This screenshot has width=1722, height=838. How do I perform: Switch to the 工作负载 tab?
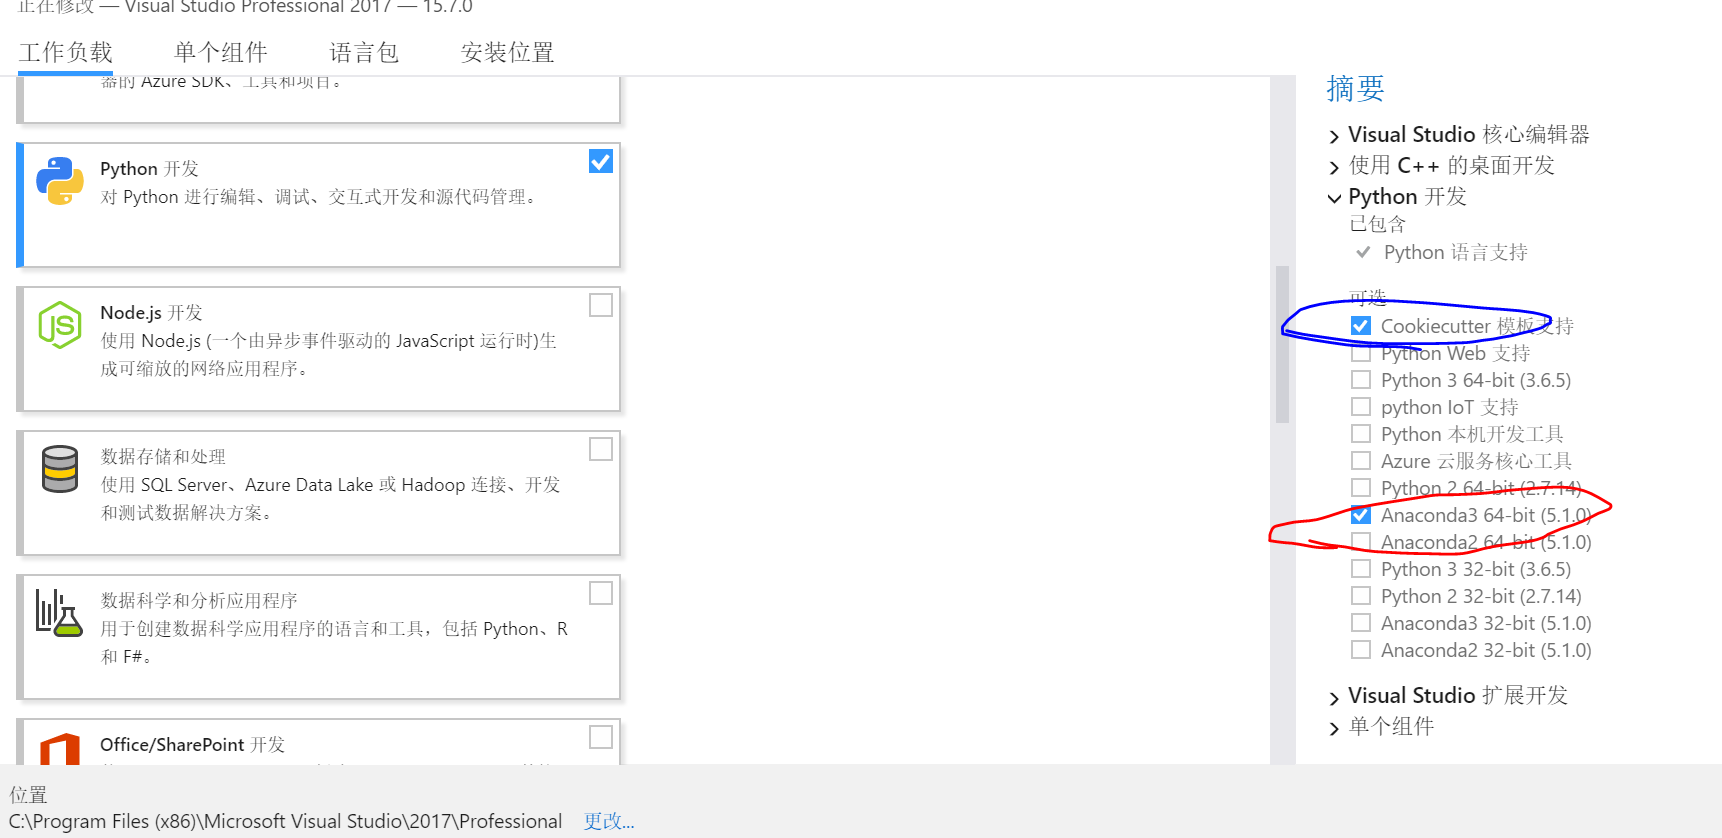coord(66,52)
